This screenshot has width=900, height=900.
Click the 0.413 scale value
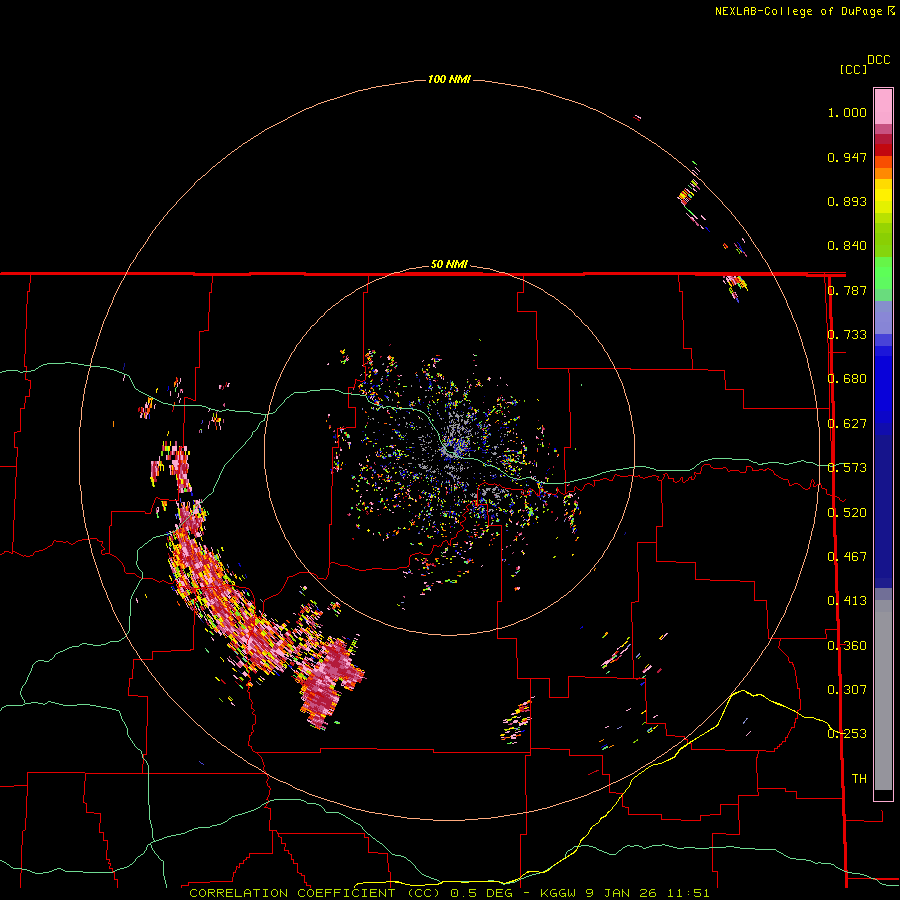coord(847,601)
